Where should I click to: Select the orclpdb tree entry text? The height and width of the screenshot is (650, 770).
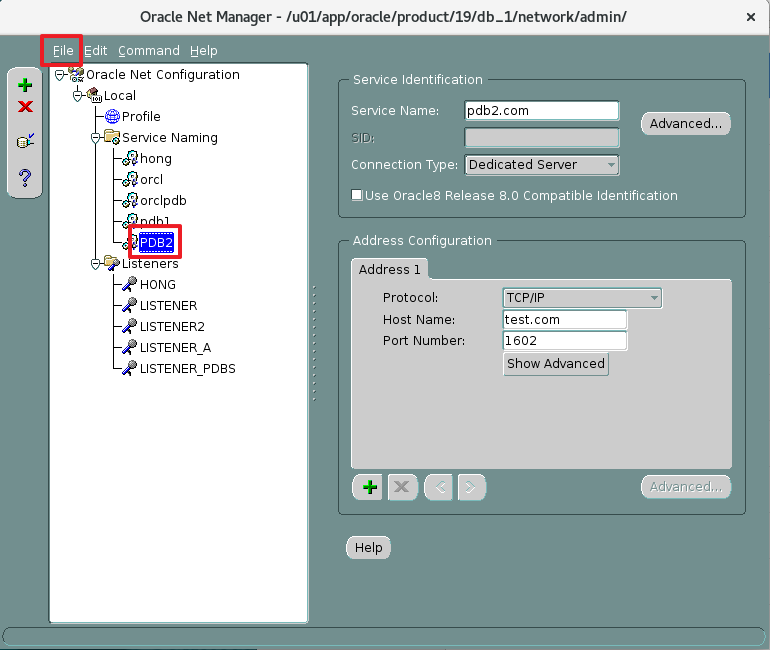click(x=163, y=201)
